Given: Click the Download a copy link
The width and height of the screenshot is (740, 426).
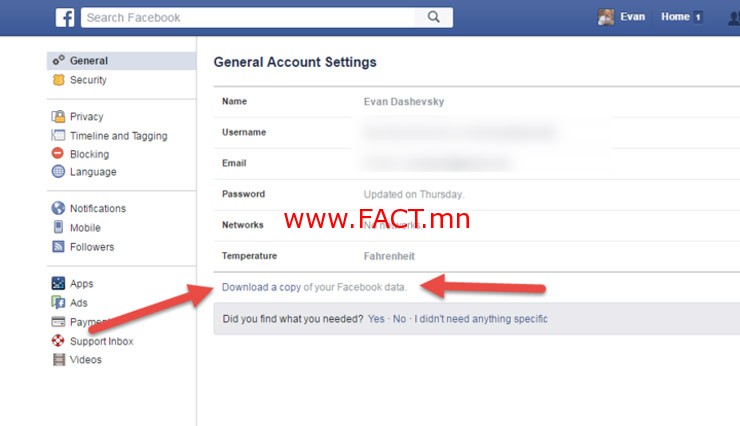Looking at the screenshot, I should [261, 287].
